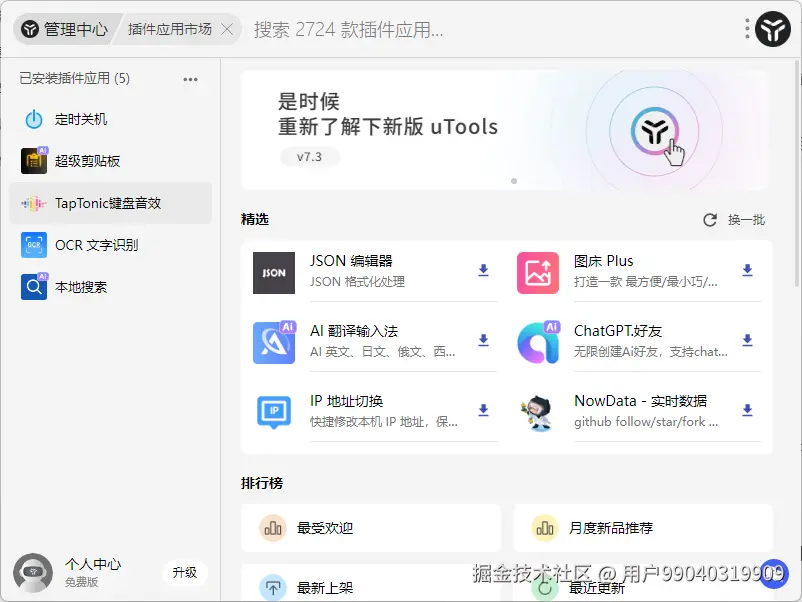The width and height of the screenshot is (802, 602).
Task: Click the 无限创建Ai好友 description text
Action: coord(651,352)
